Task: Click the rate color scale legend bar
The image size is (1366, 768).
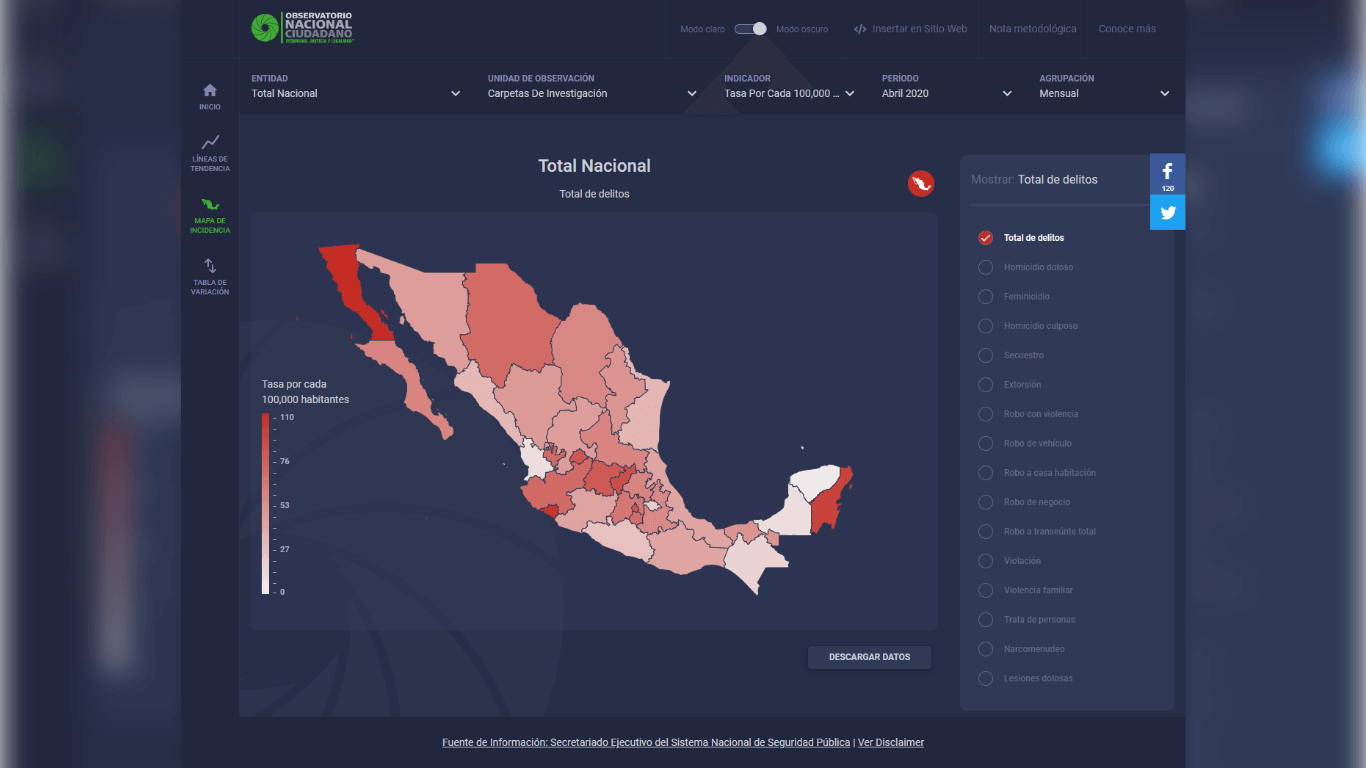Action: pos(265,504)
